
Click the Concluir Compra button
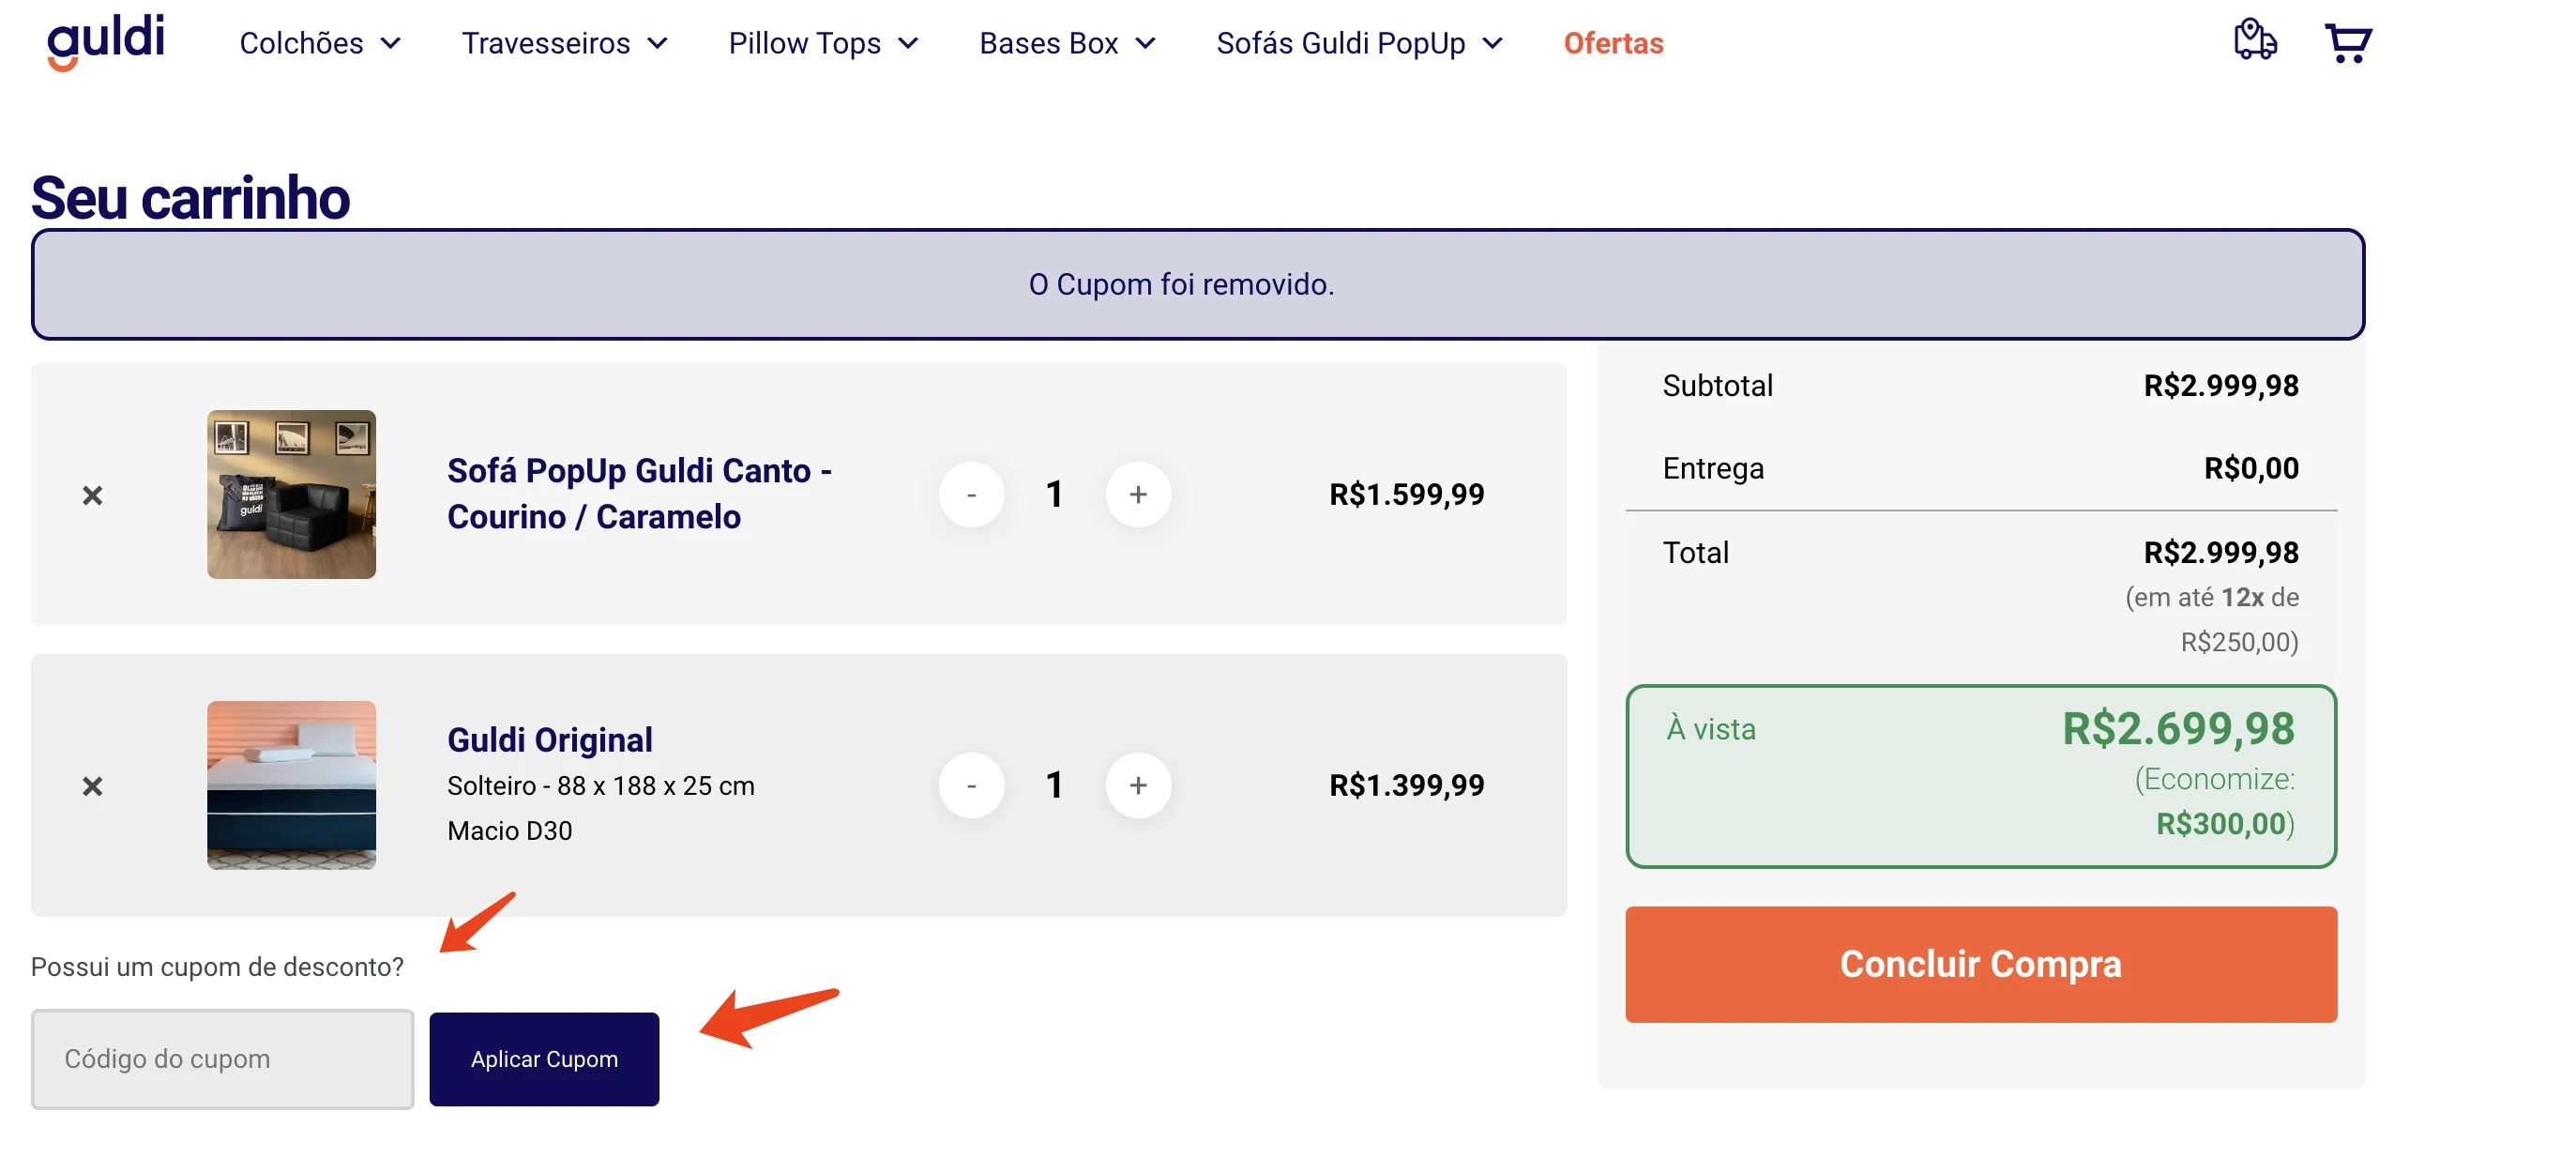tap(1980, 964)
